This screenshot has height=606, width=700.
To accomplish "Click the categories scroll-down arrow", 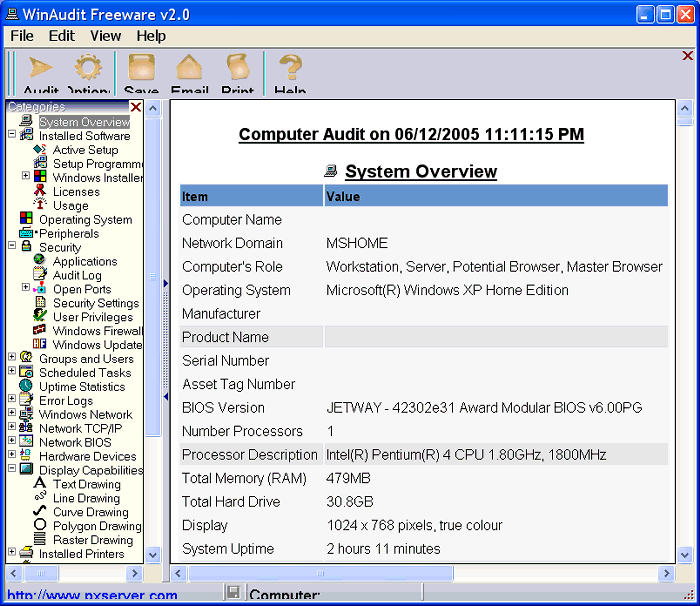I will [x=153, y=555].
